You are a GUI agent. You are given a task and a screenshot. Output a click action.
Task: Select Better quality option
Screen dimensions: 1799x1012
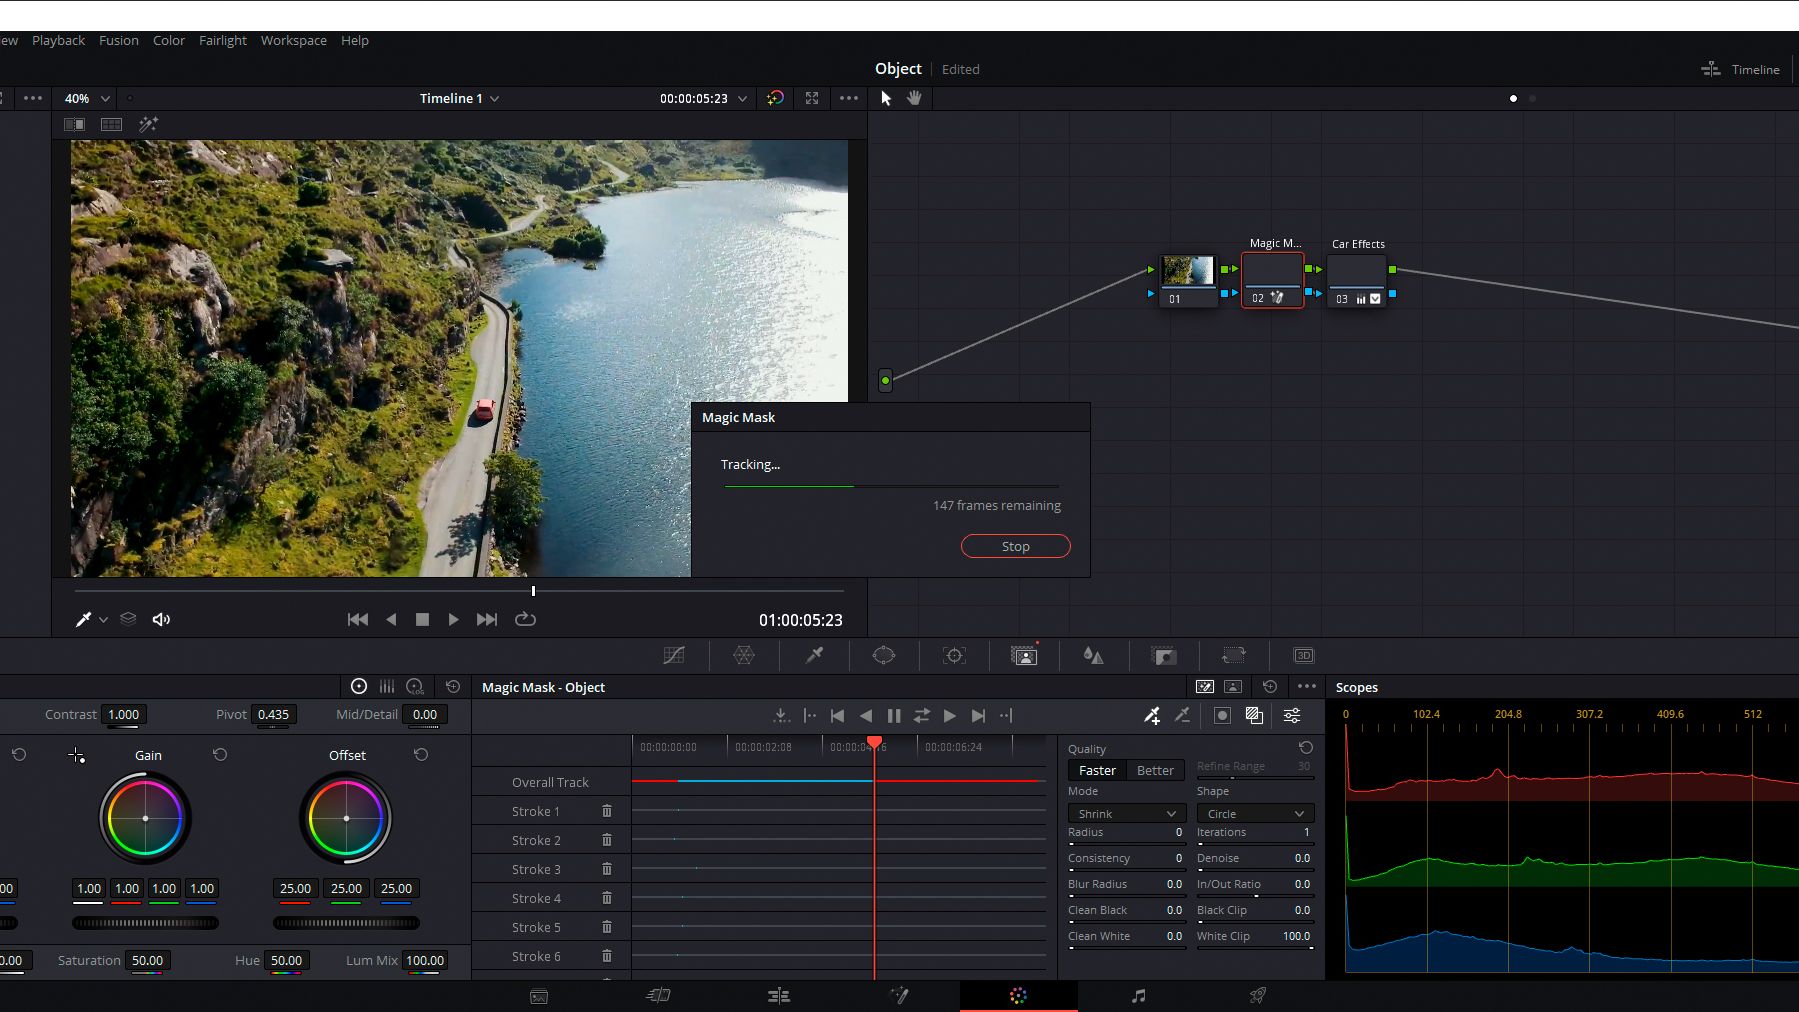point(1155,770)
